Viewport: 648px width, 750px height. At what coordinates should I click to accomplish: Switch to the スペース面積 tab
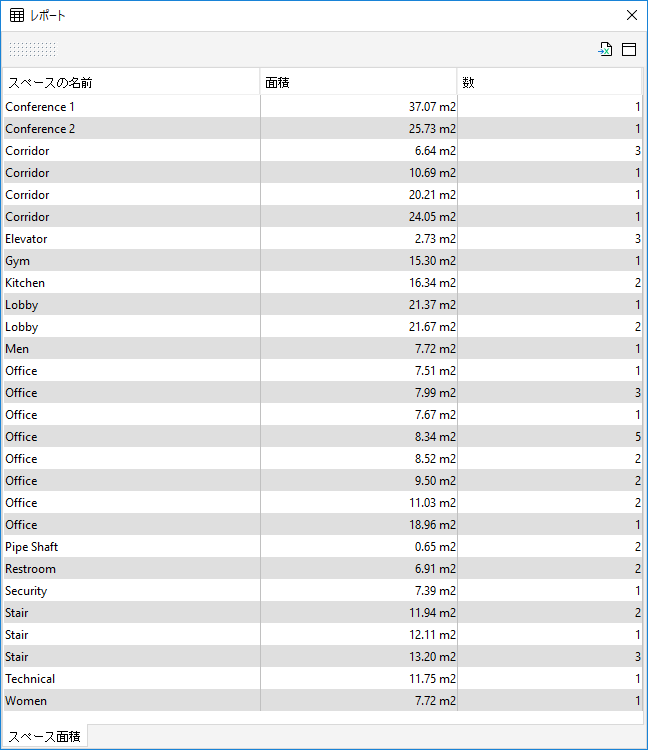point(44,737)
